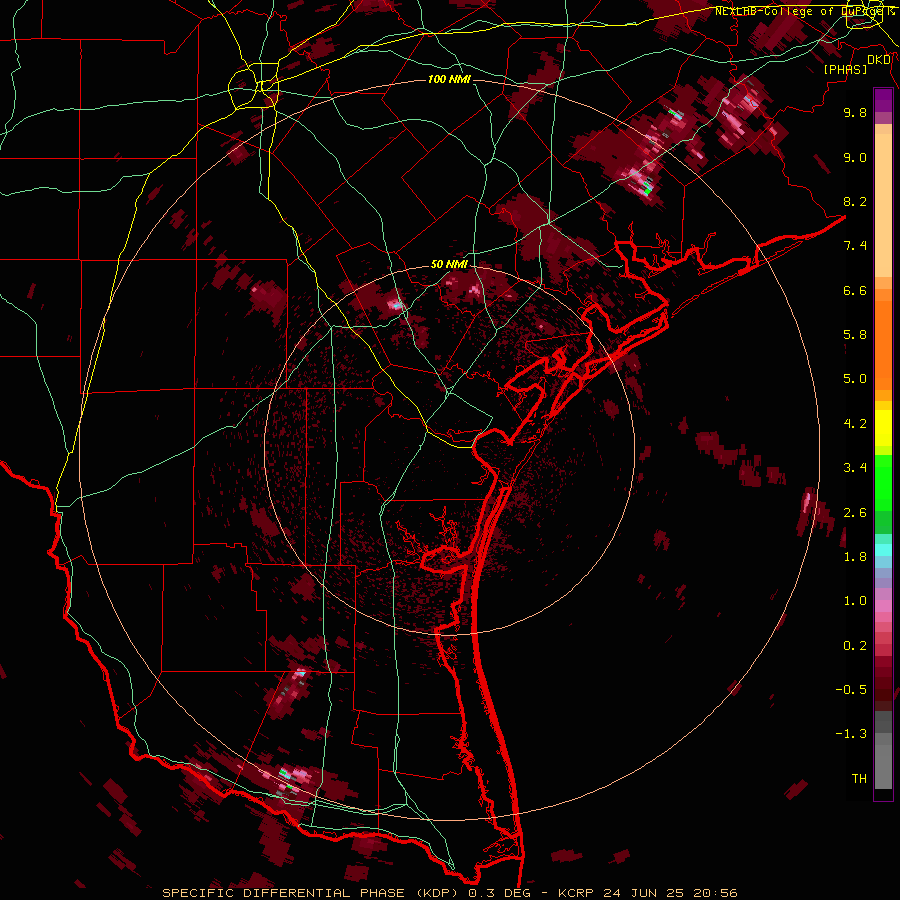This screenshot has height=900, width=900.
Task: Click the 9.0 value on the color scale
Action: tap(855, 157)
